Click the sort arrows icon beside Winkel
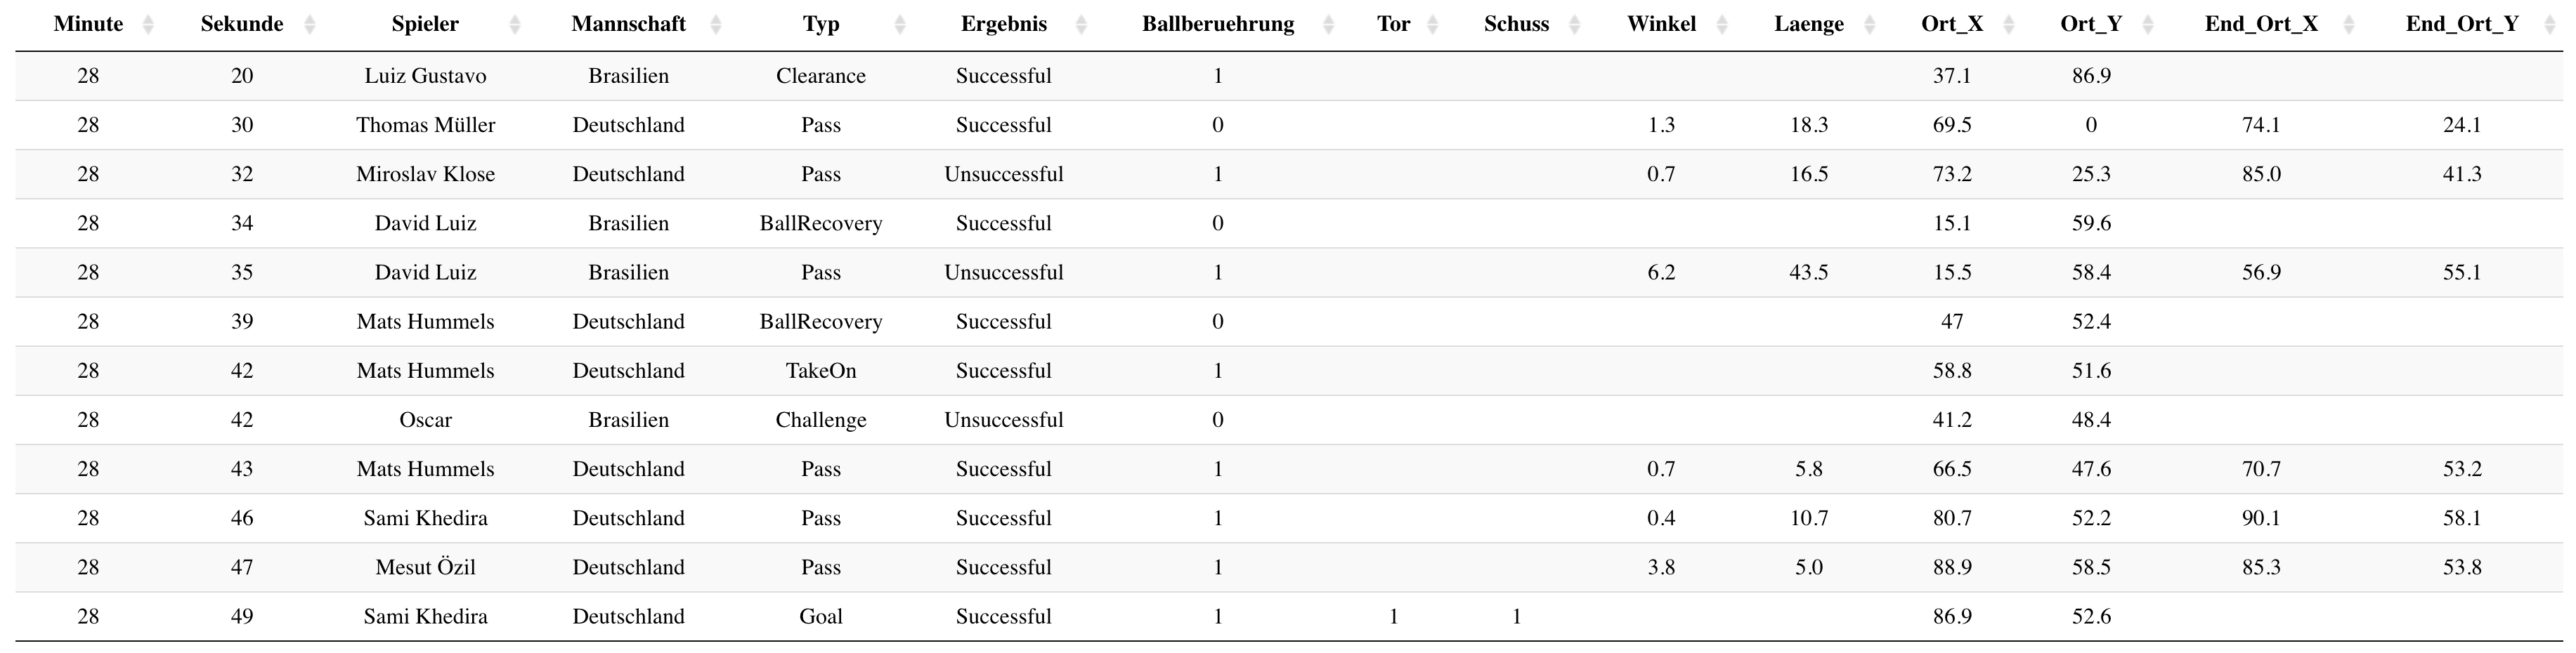2576x653 pixels. [1722, 25]
